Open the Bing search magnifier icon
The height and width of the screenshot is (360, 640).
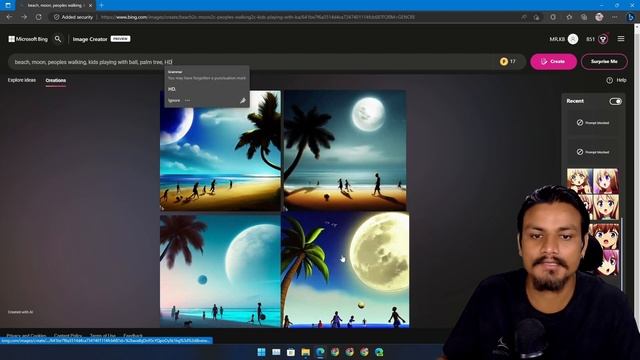(58, 39)
